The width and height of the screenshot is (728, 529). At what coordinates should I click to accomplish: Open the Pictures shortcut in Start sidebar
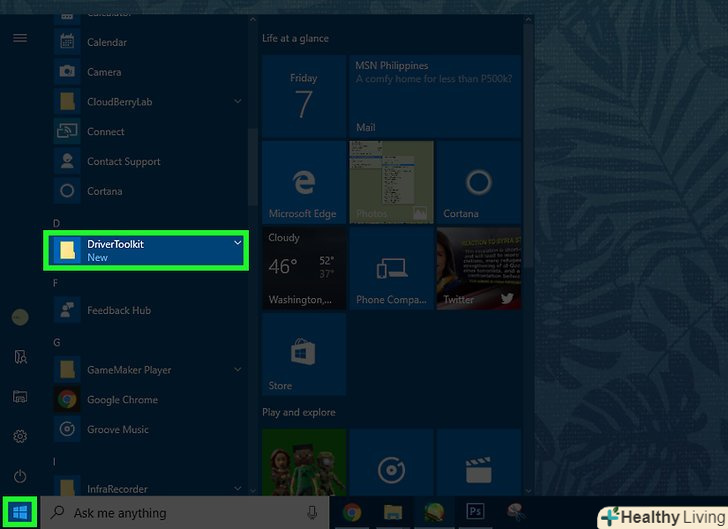point(20,397)
